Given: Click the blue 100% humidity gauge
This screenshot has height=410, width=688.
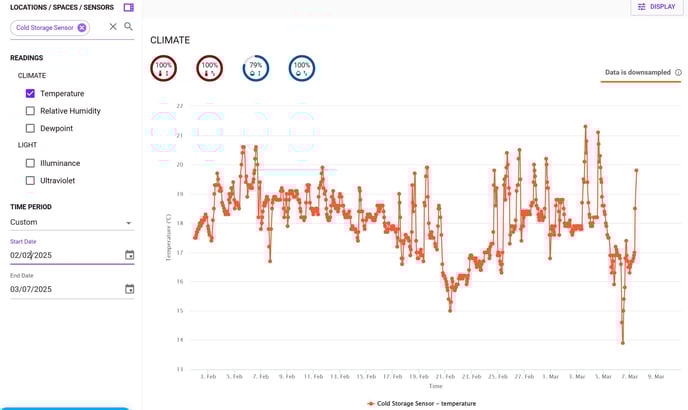Looking at the screenshot, I should point(302,68).
